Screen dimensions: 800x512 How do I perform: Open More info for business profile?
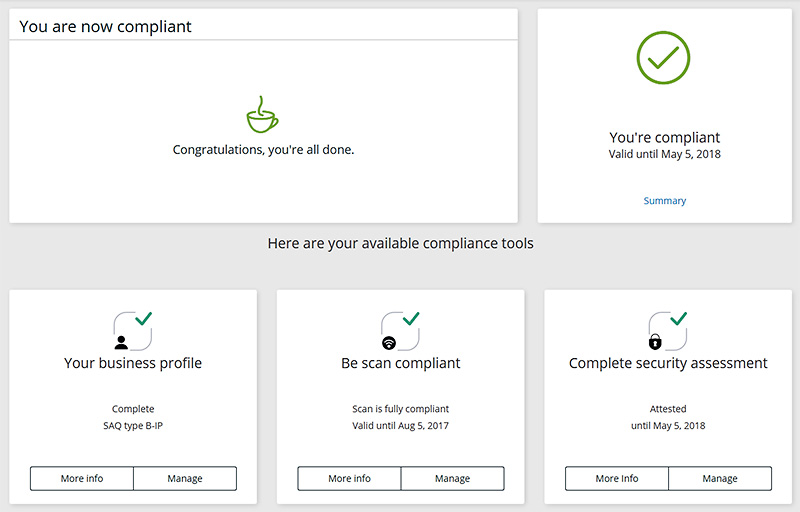(x=82, y=479)
